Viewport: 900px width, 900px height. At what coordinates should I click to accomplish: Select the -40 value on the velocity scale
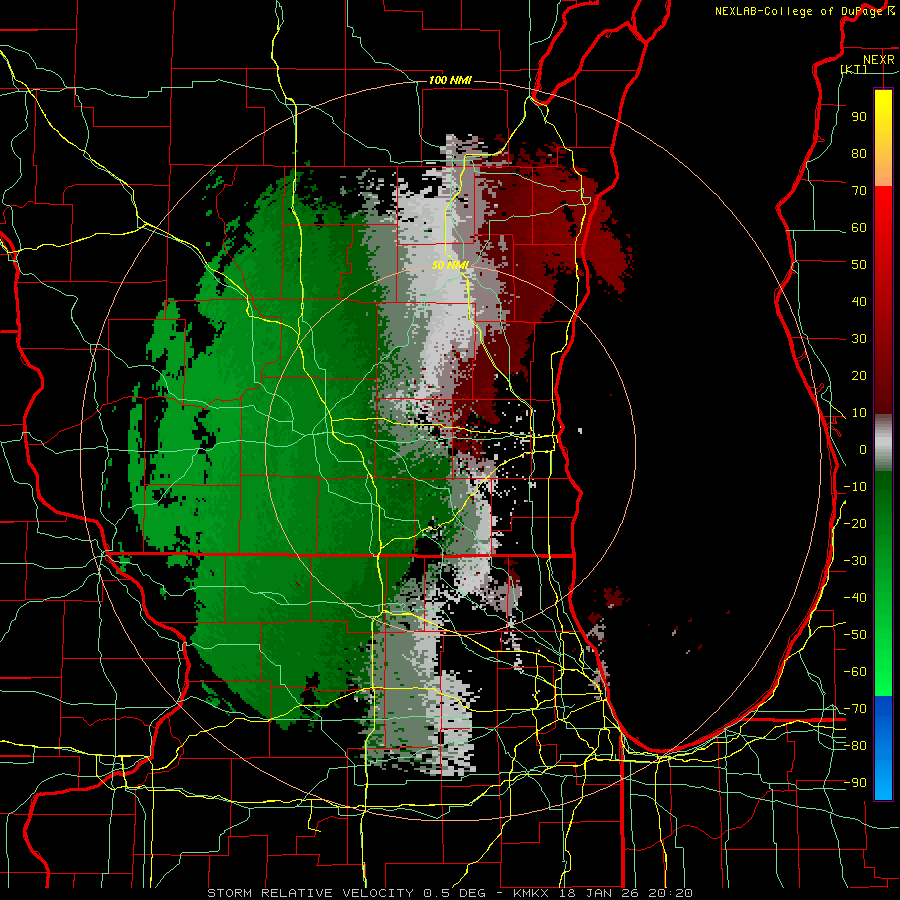coord(855,598)
